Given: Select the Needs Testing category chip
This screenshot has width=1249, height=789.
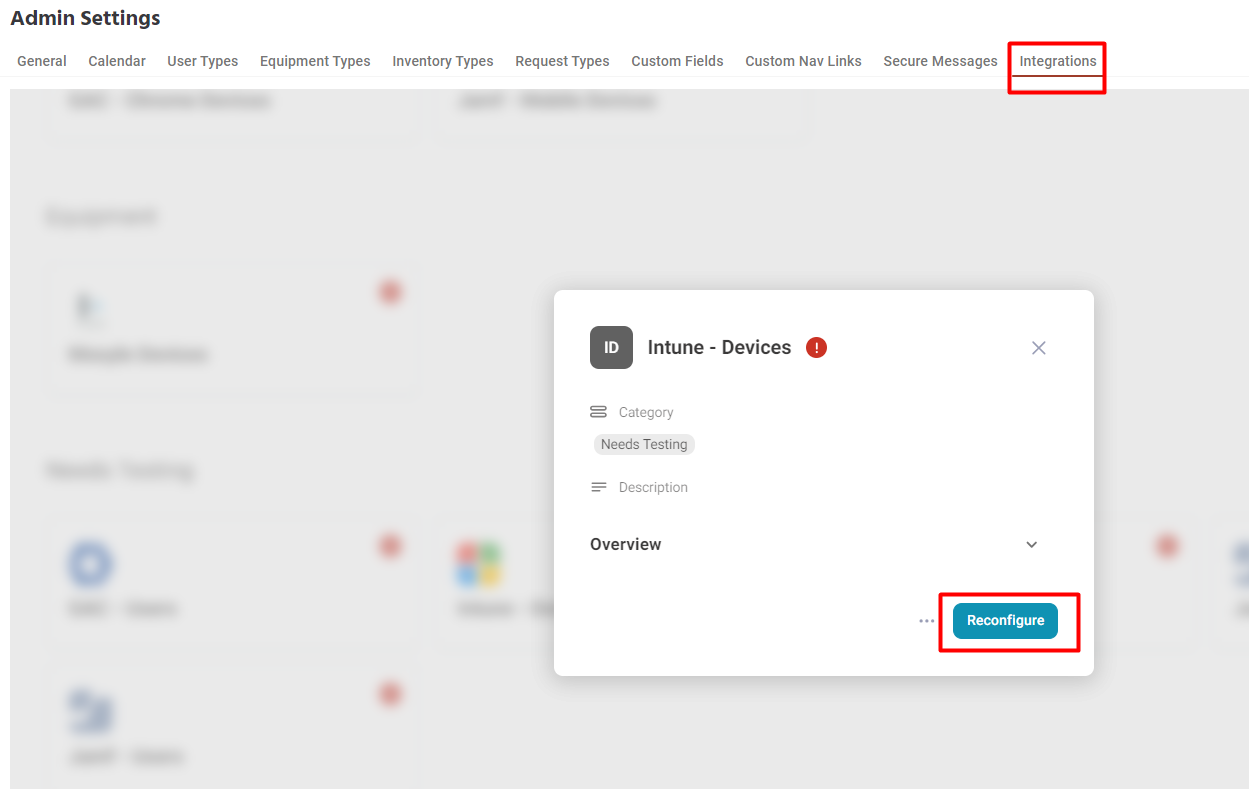Looking at the screenshot, I should (644, 444).
